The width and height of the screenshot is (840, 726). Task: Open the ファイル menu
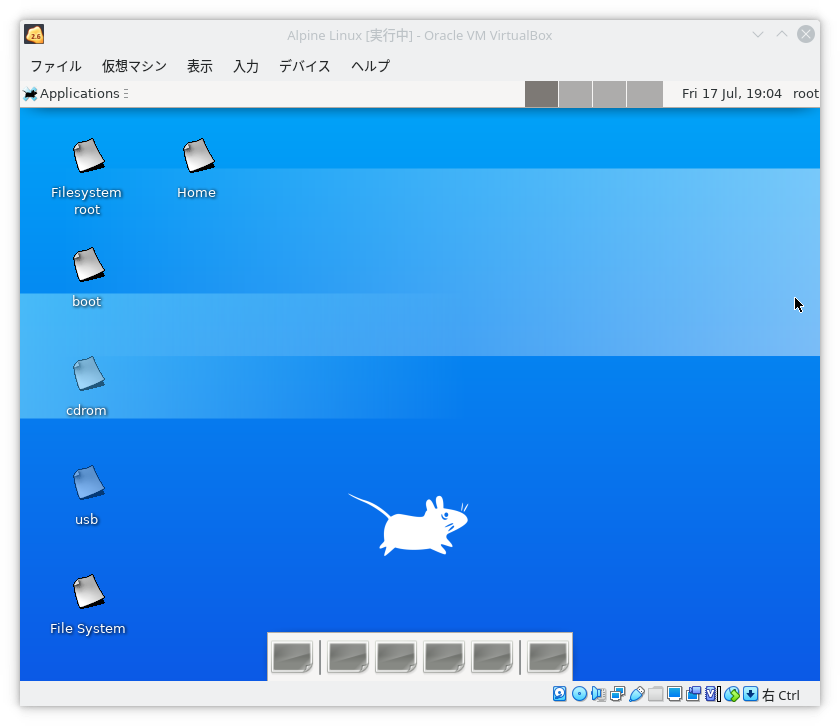click(56, 66)
